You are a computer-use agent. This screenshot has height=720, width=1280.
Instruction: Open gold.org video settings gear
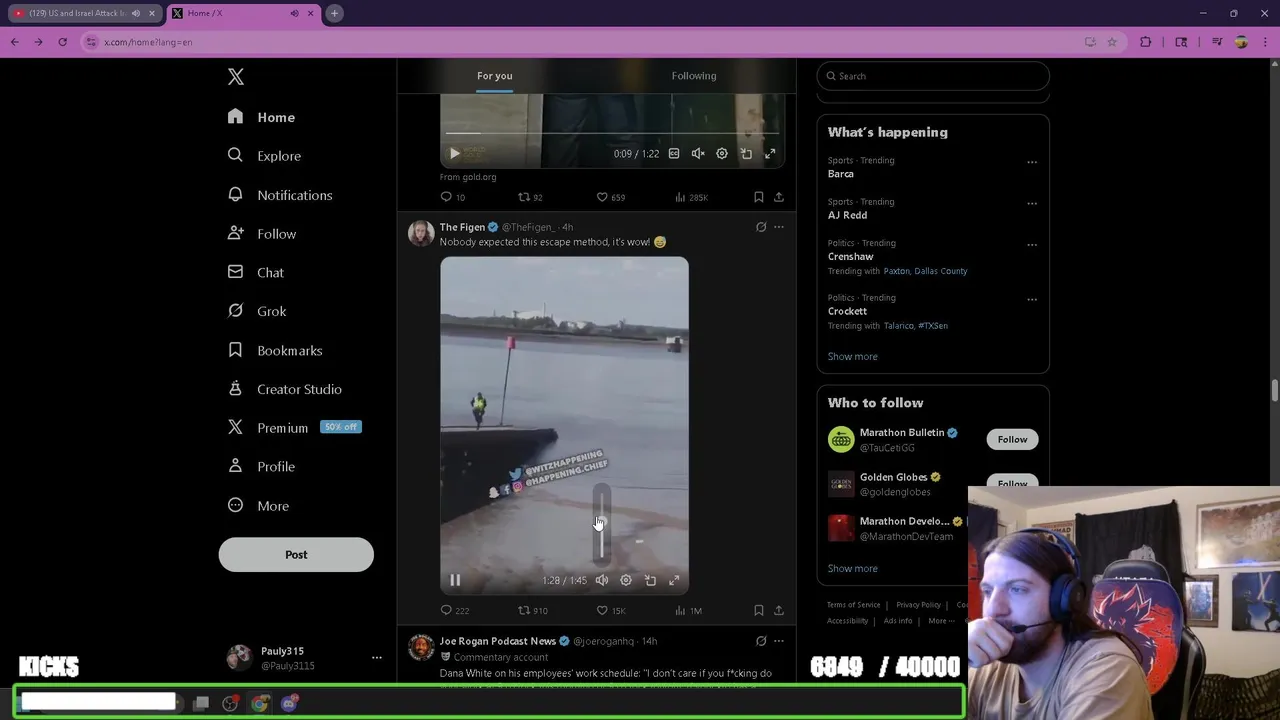(722, 154)
